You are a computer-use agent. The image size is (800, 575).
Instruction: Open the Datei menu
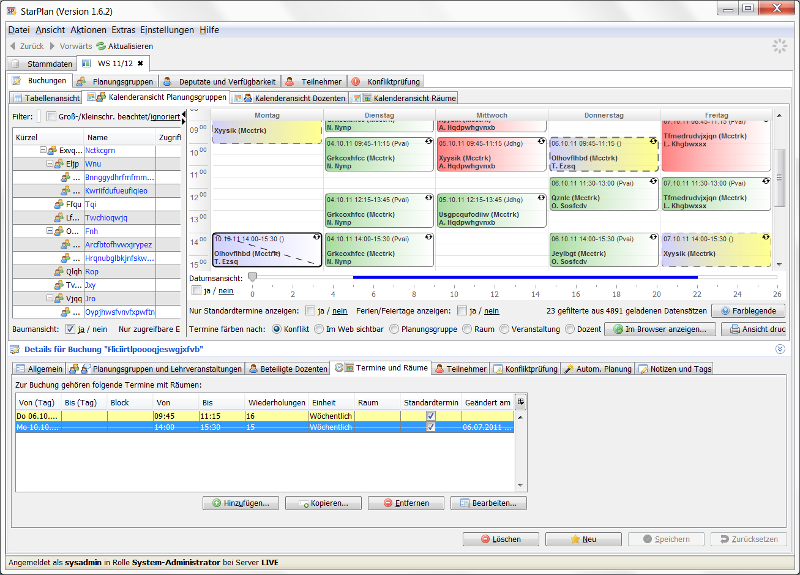tap(19, 30)
